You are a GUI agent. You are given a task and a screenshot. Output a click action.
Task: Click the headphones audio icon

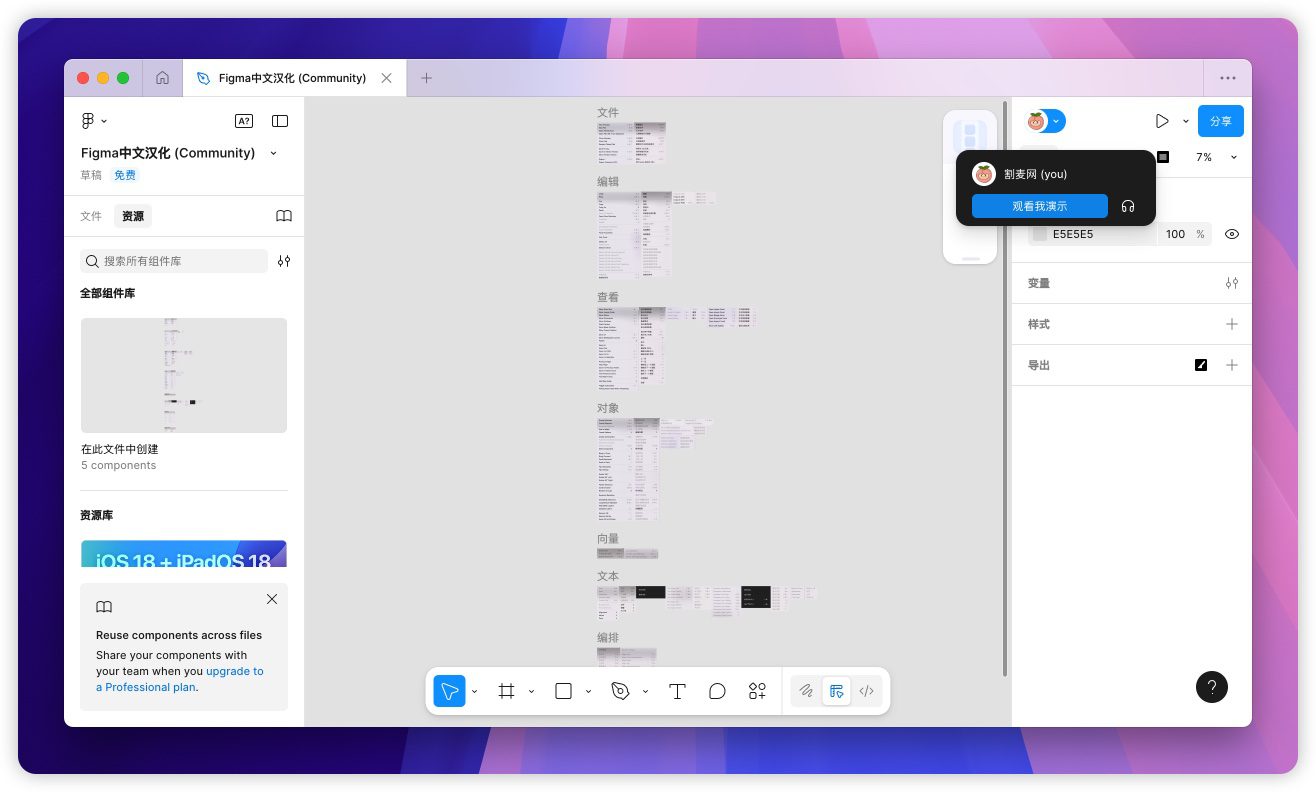[x=1128, y=206]
